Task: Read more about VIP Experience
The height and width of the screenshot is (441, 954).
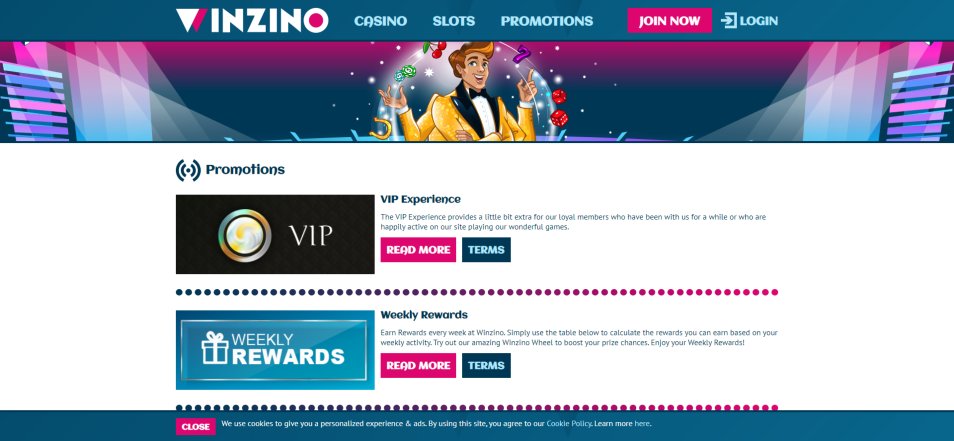Action: pyautogui.click(x=418, y=249)
